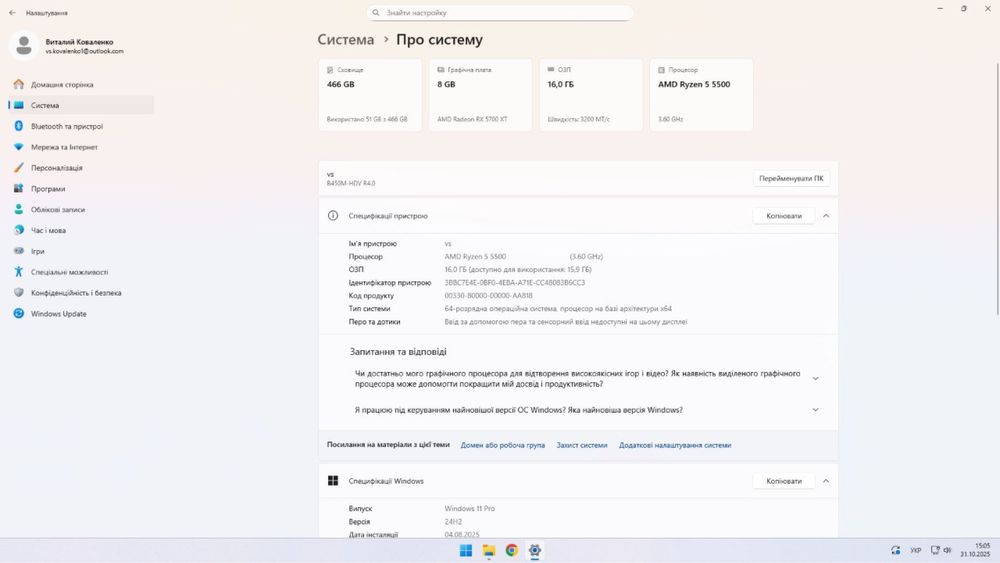Open Мережа та Інтернет network icon

[18, 147]
